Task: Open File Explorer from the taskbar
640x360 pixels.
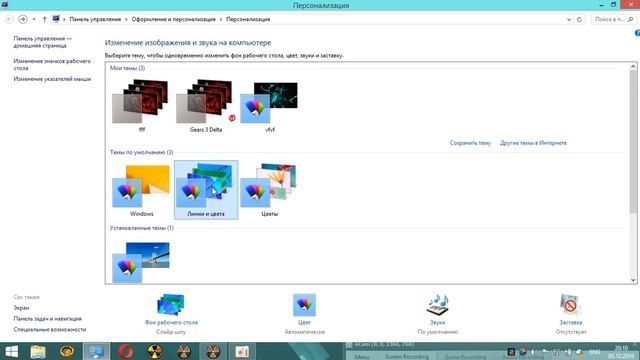Action: (38, 351)
